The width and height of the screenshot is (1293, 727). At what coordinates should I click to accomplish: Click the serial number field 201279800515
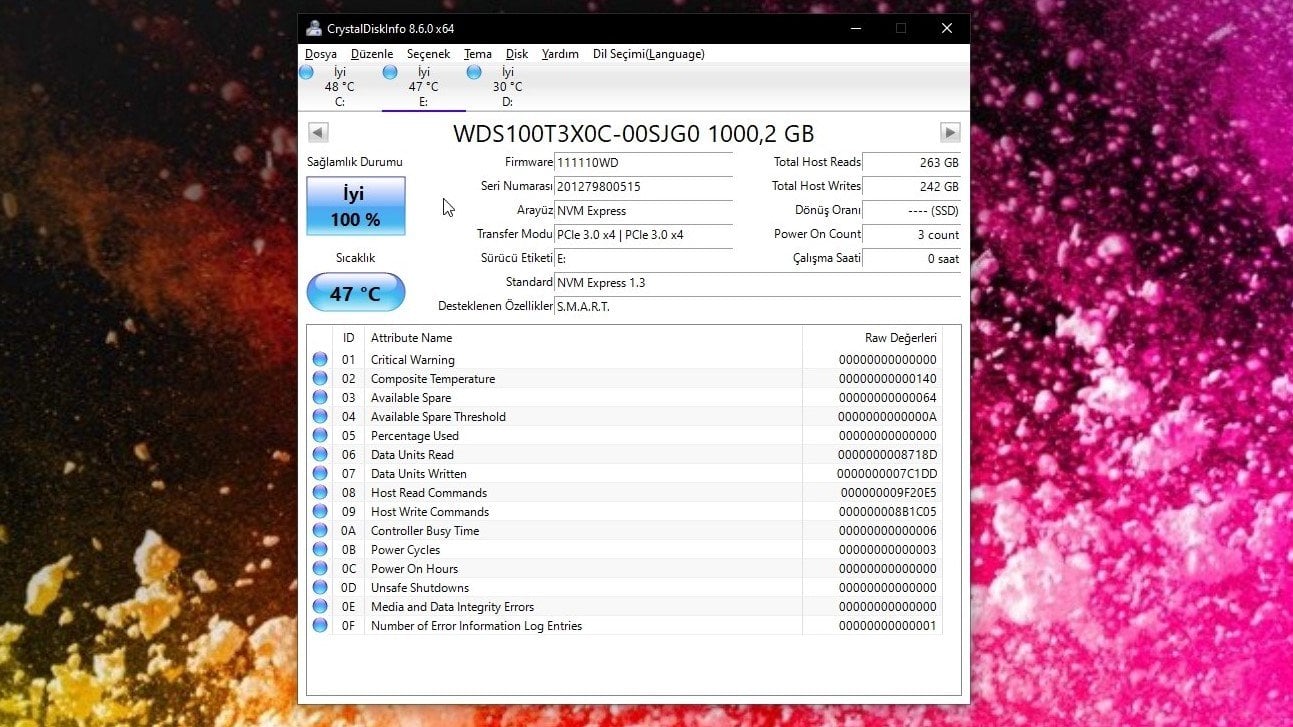tap(644, 186)
